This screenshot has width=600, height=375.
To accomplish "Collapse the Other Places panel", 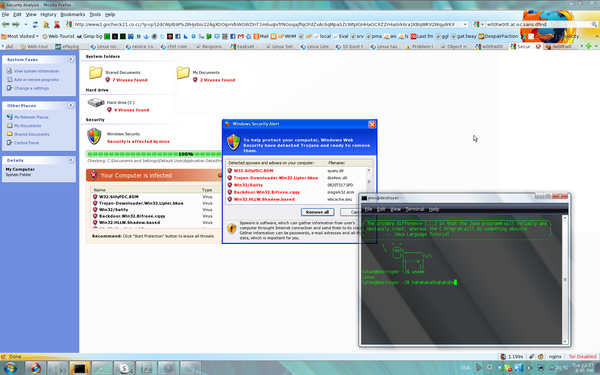I will tap(71, 105).
